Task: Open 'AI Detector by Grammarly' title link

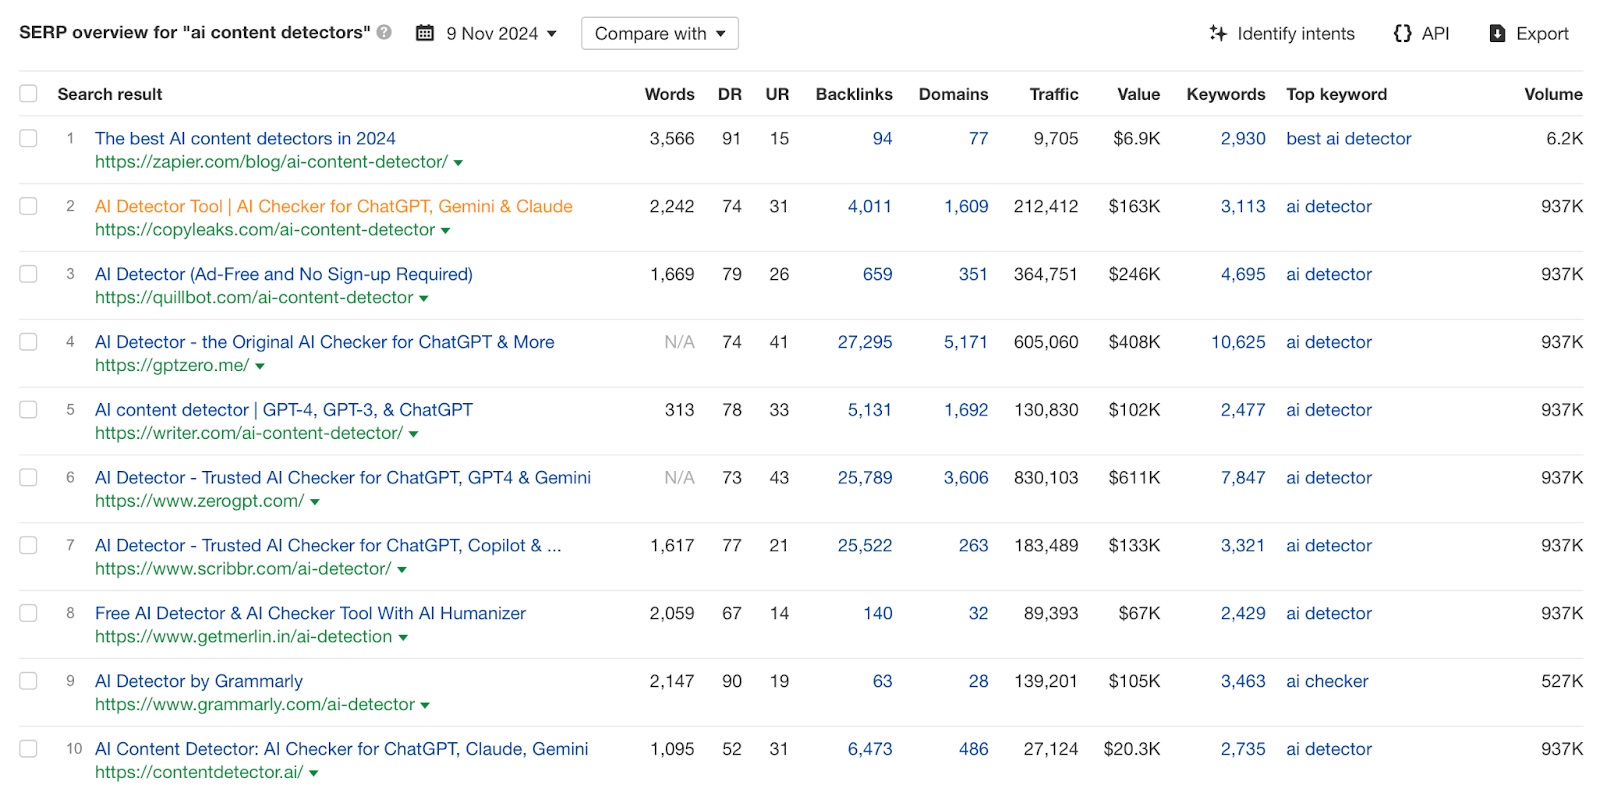Action: [x=199, y=681]
